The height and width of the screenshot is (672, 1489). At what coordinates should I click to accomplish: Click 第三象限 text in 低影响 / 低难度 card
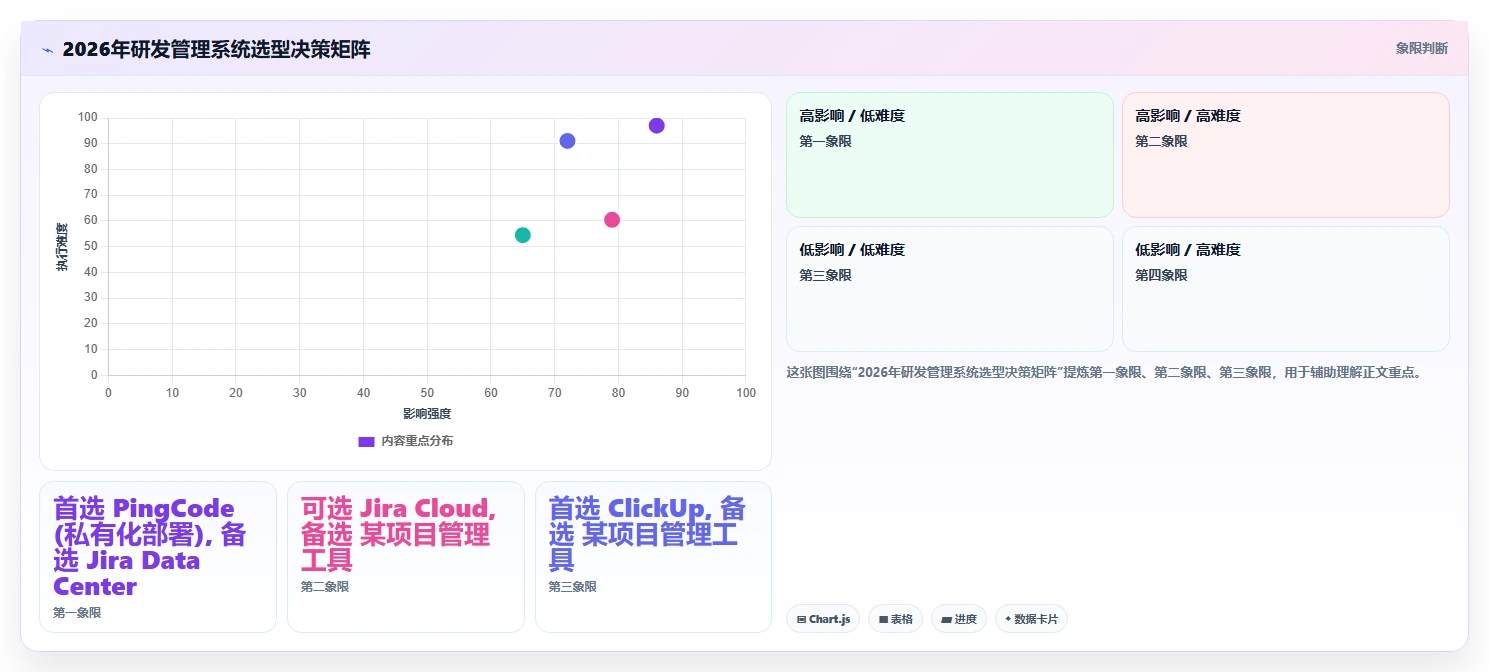(825, 275)
